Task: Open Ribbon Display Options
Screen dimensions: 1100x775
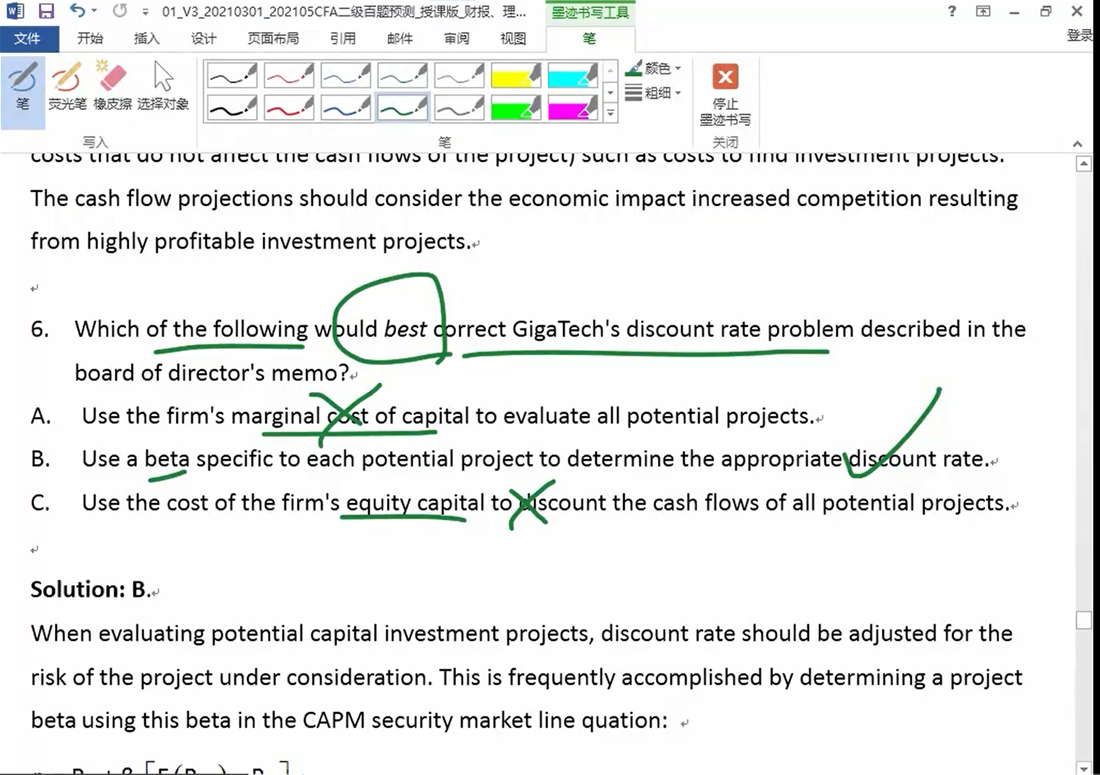Action: [984, 11]
